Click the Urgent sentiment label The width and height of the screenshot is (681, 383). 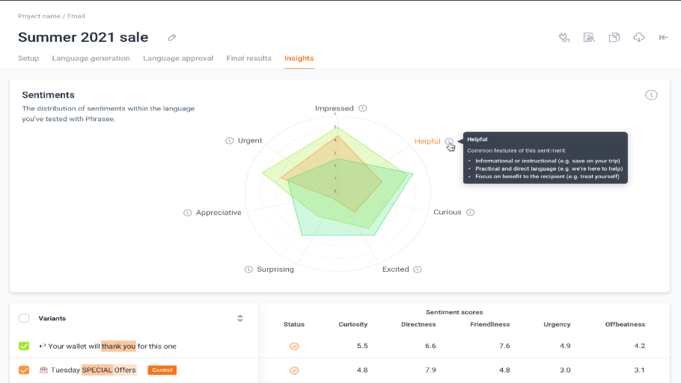click(x=250, y=140)
